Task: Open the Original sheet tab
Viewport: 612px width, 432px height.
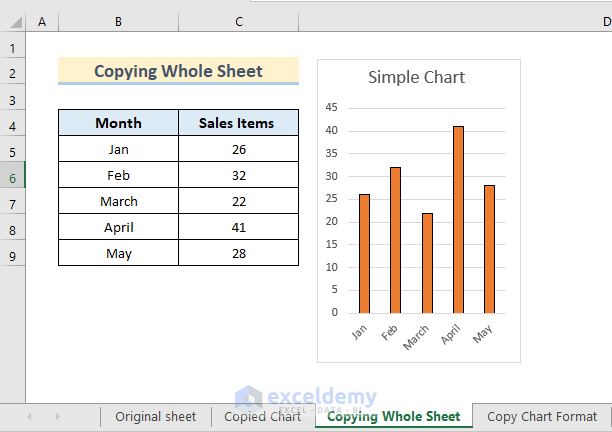Action: click(155, 416)
